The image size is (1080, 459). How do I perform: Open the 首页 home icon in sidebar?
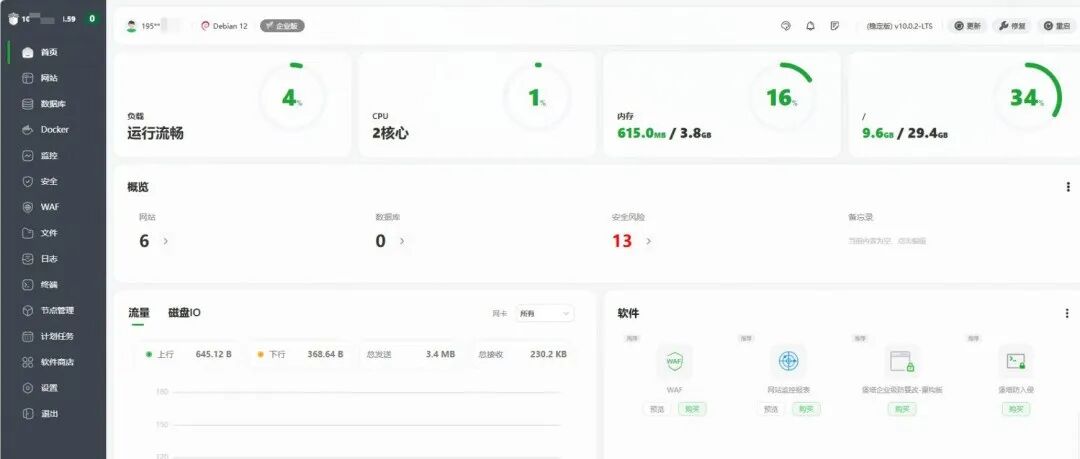[28, 52]
